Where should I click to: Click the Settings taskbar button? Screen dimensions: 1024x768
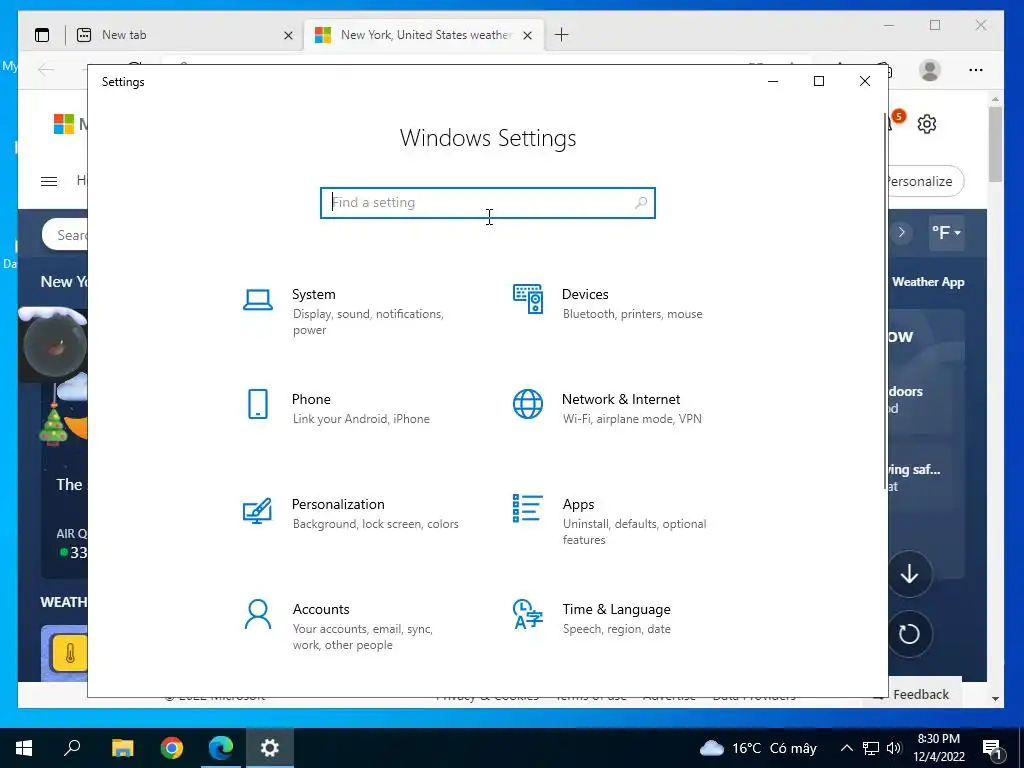[270, 748]
